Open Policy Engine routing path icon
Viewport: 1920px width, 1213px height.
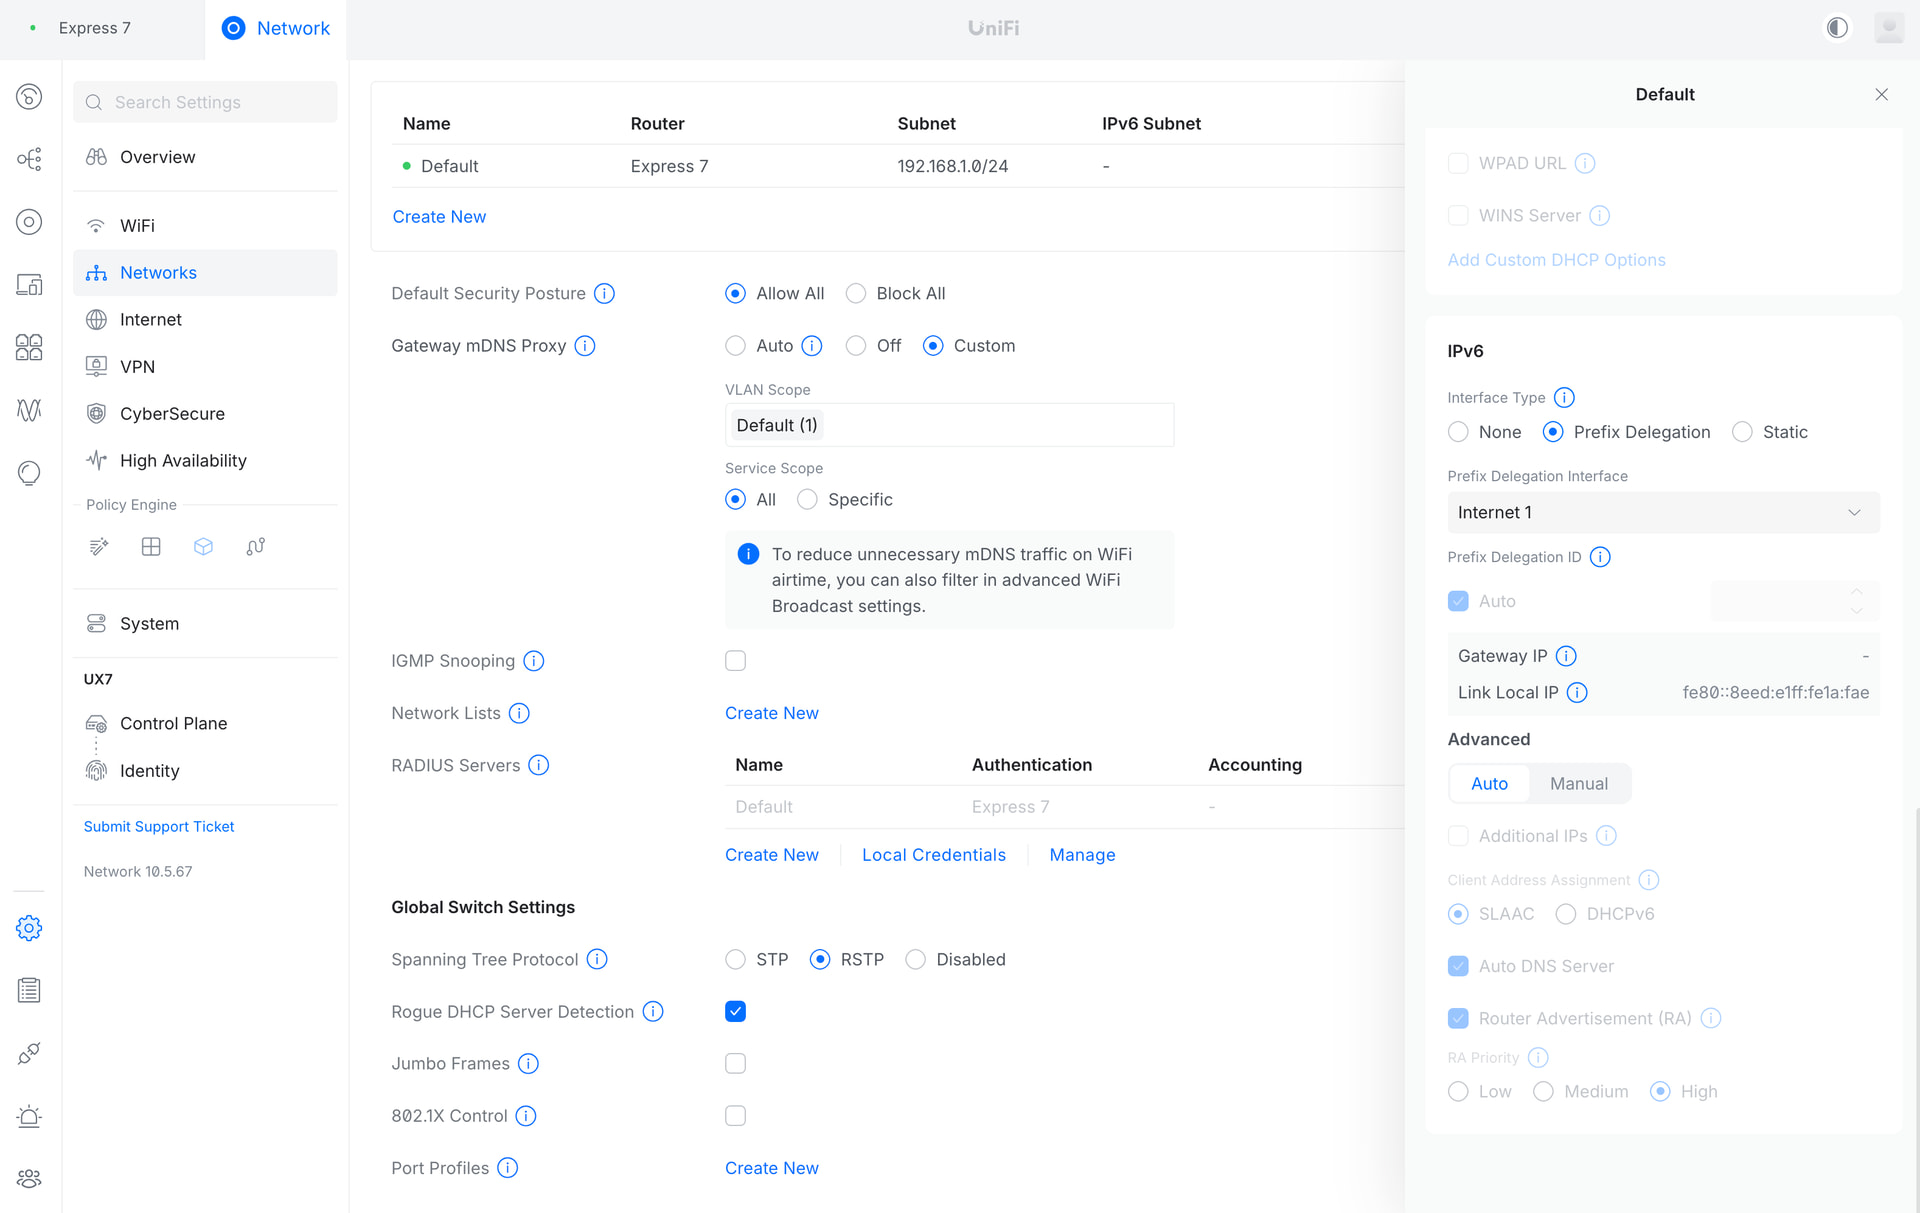click(x=256, y=546)
